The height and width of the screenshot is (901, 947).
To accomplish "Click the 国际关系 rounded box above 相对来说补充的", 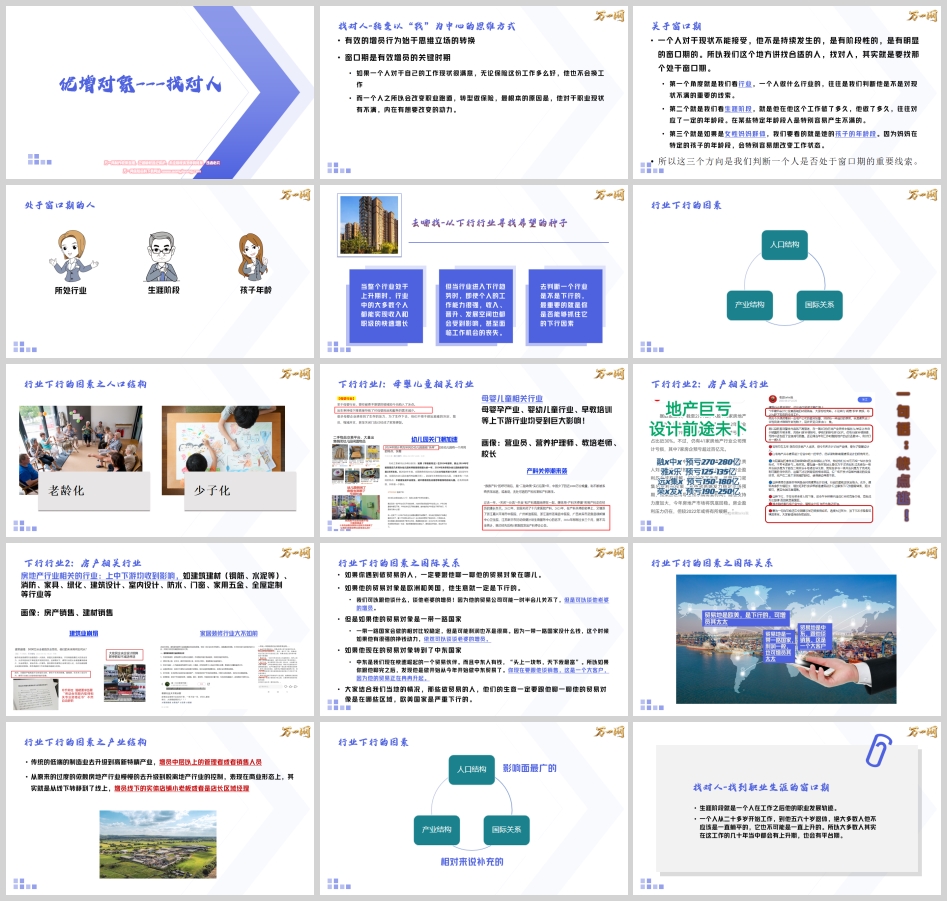I will coord(507,829).
